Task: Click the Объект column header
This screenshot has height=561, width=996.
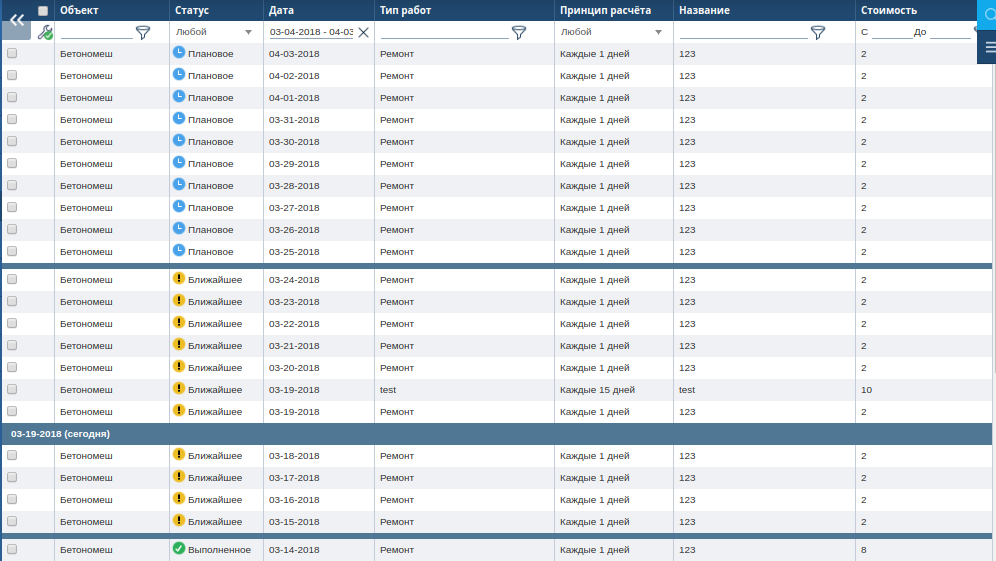Action: pos(79,10)
